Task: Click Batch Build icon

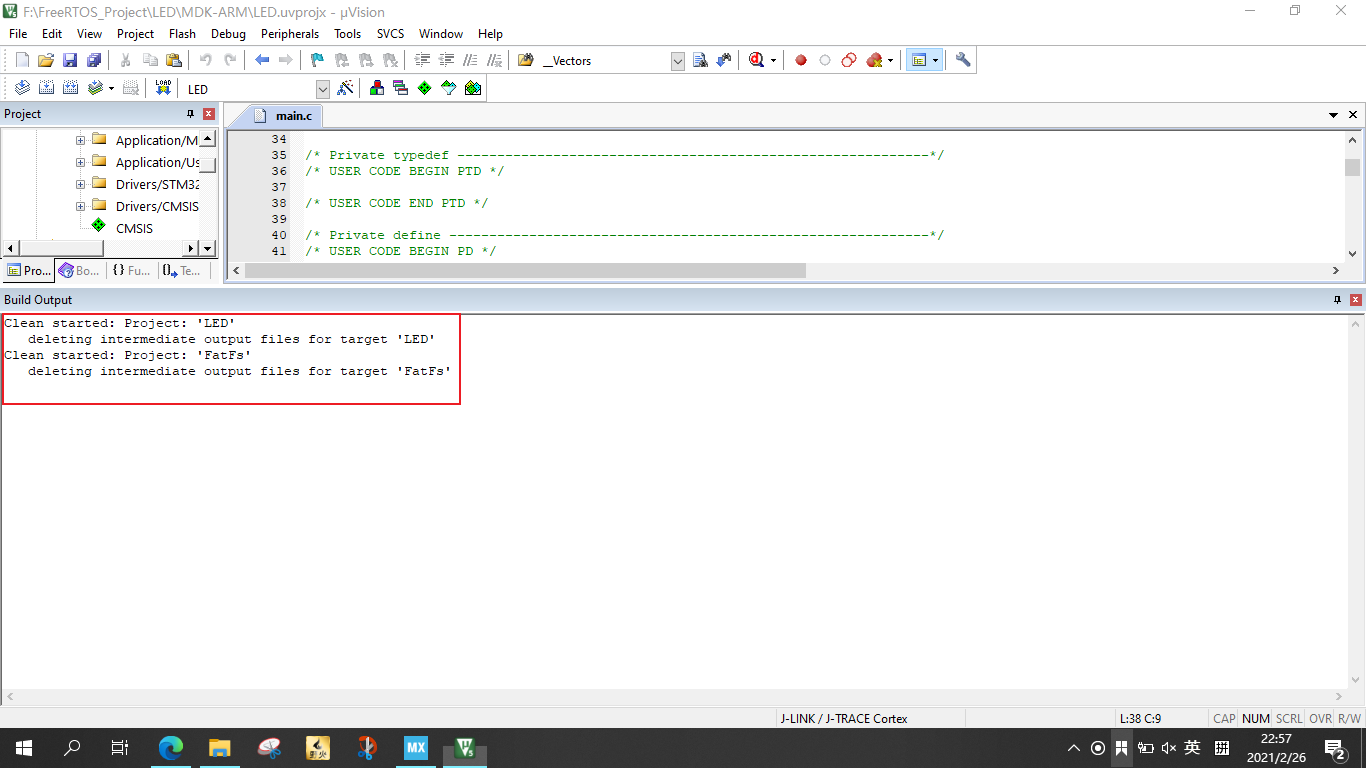Action: coord(95,88)
